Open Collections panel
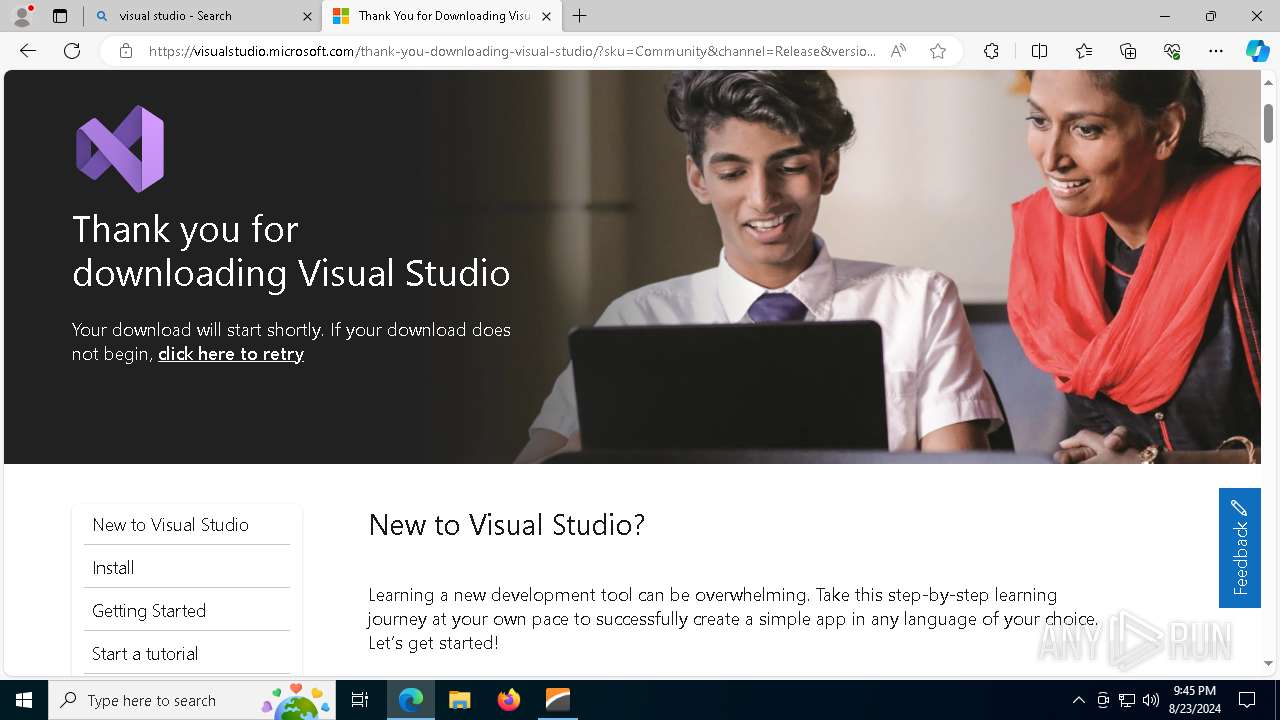The height and width of the screenshot is (720, 1280). point(1128,51)
